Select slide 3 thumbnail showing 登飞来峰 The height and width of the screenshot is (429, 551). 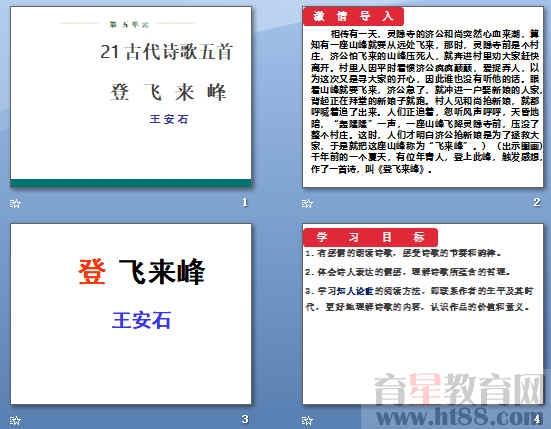pos(131,314)
